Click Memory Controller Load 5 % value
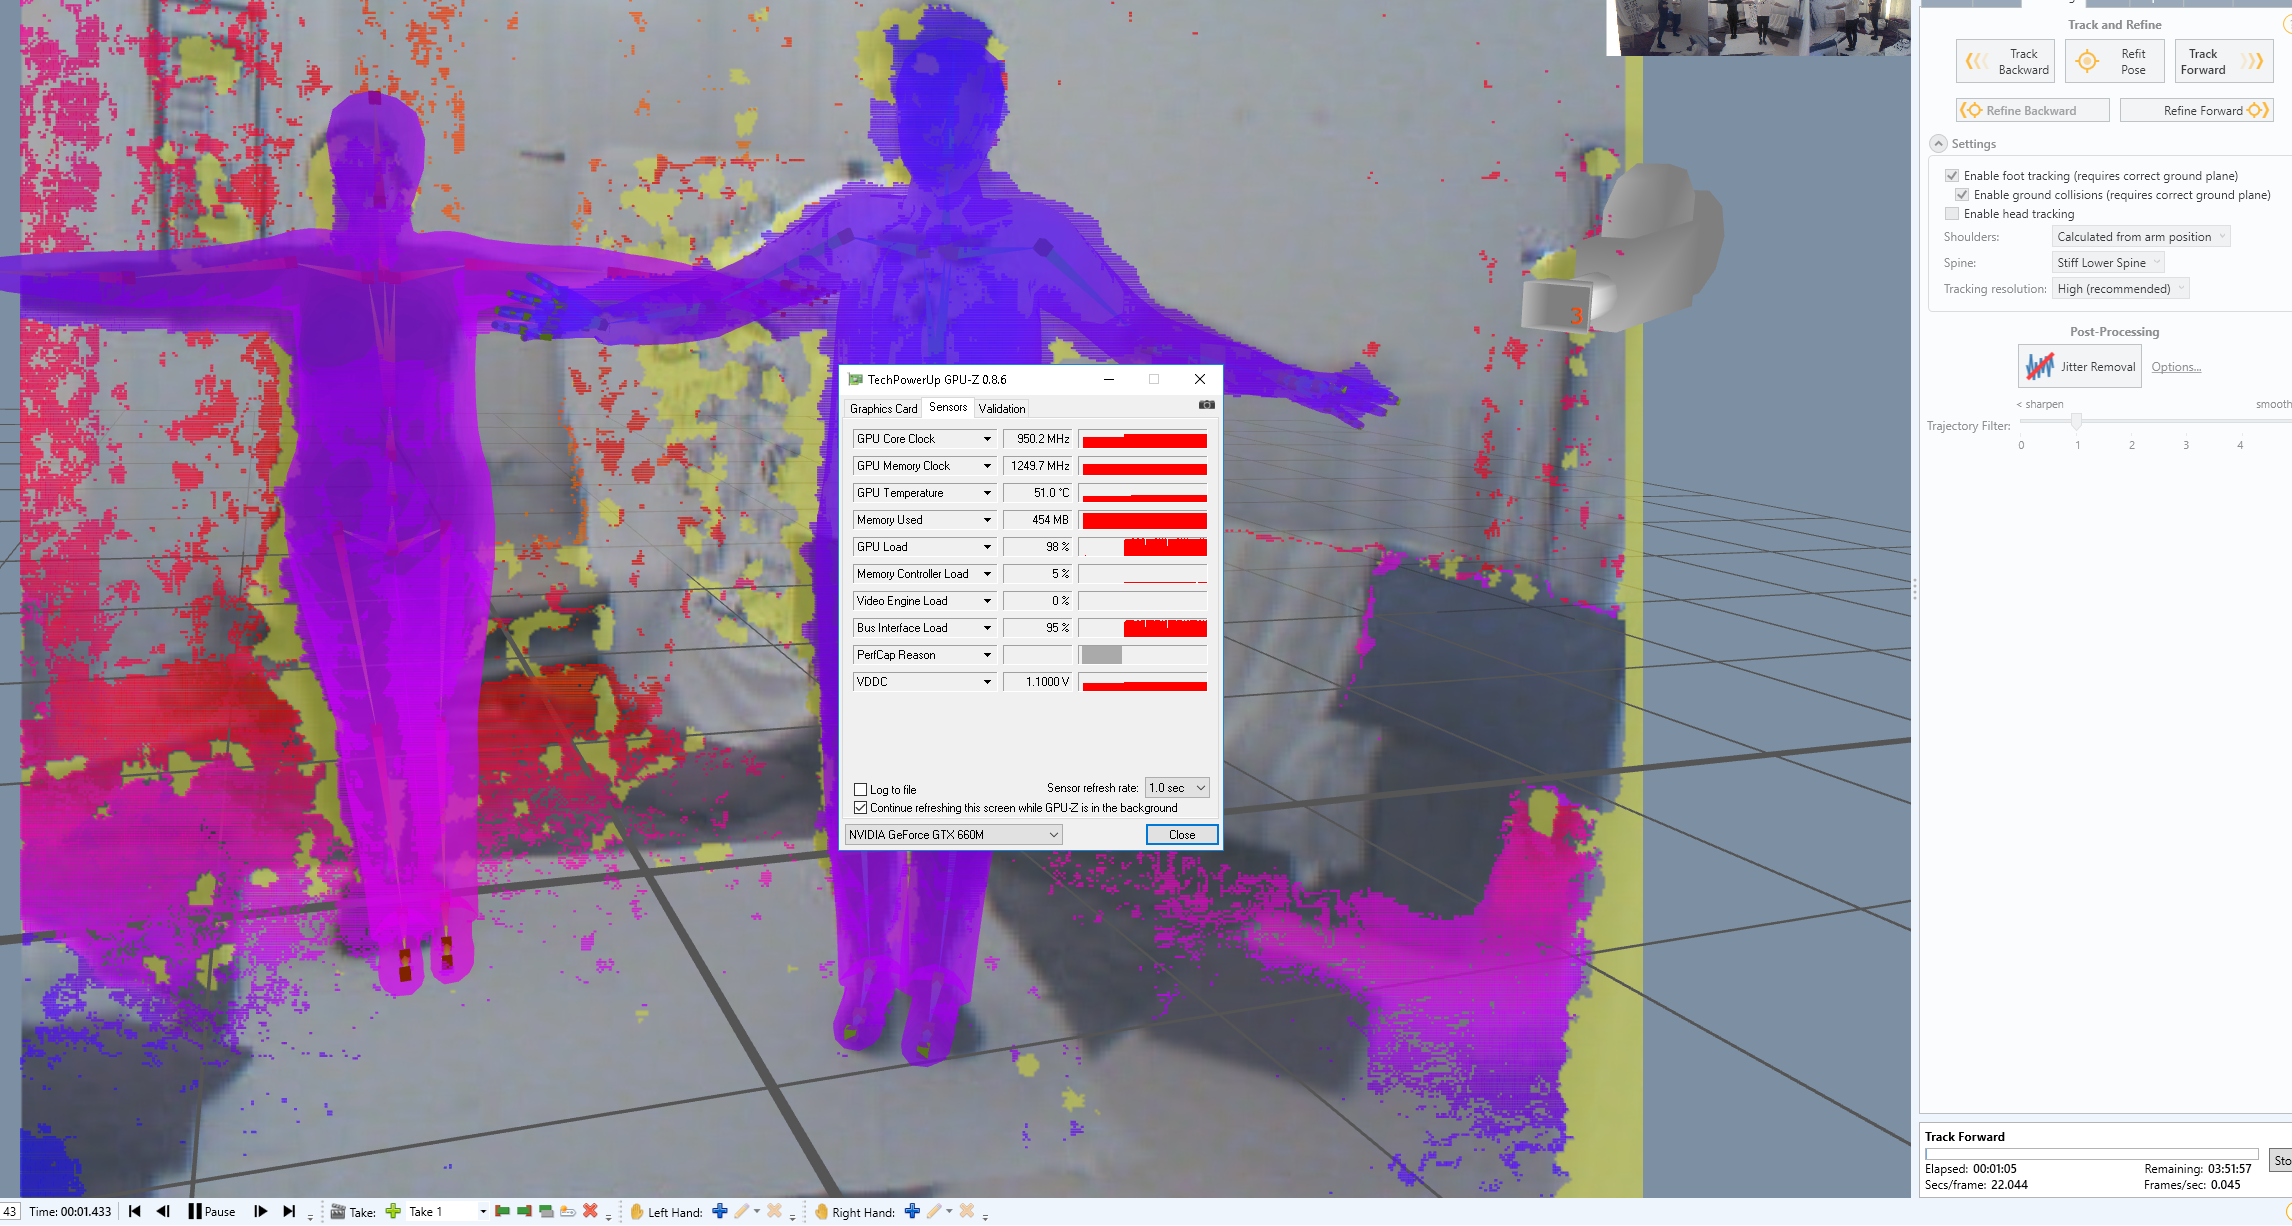Viewport: 2292px width, 1226px height. pyautogui.click(x=1038, y=574)
